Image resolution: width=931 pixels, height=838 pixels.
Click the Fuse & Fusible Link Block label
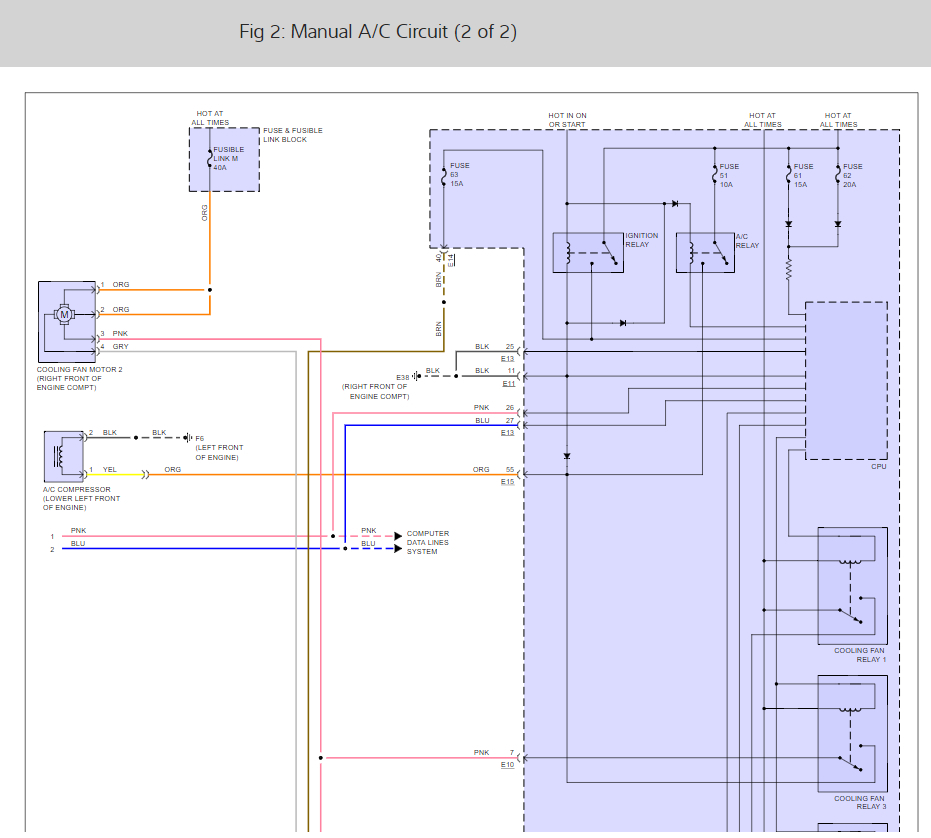click(x=292, y=135)
